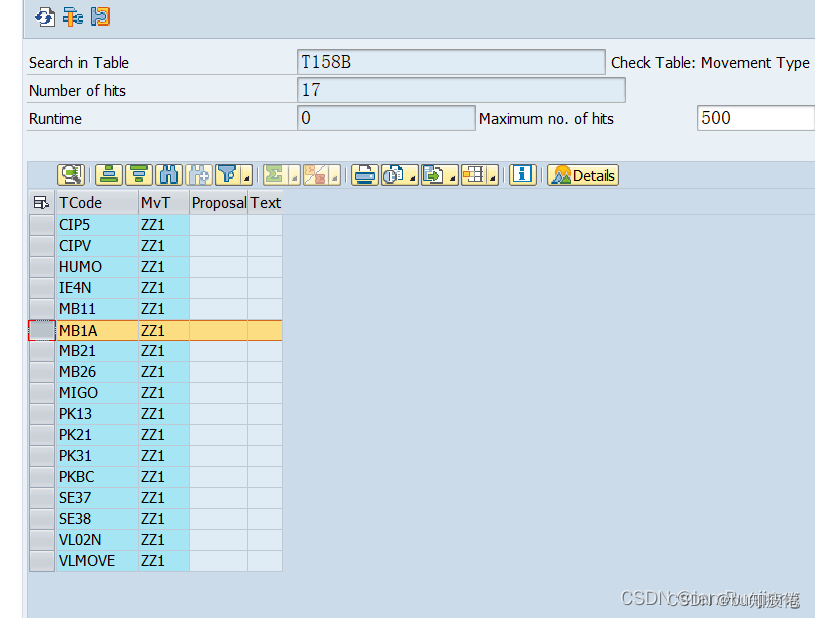Click the Search in Table field showing T158B
Screen dimensions: 815x618
450,61
